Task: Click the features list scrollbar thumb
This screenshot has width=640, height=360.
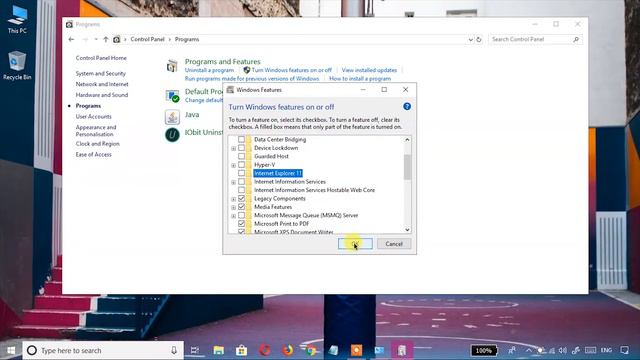Action: (x=407, y=167)
